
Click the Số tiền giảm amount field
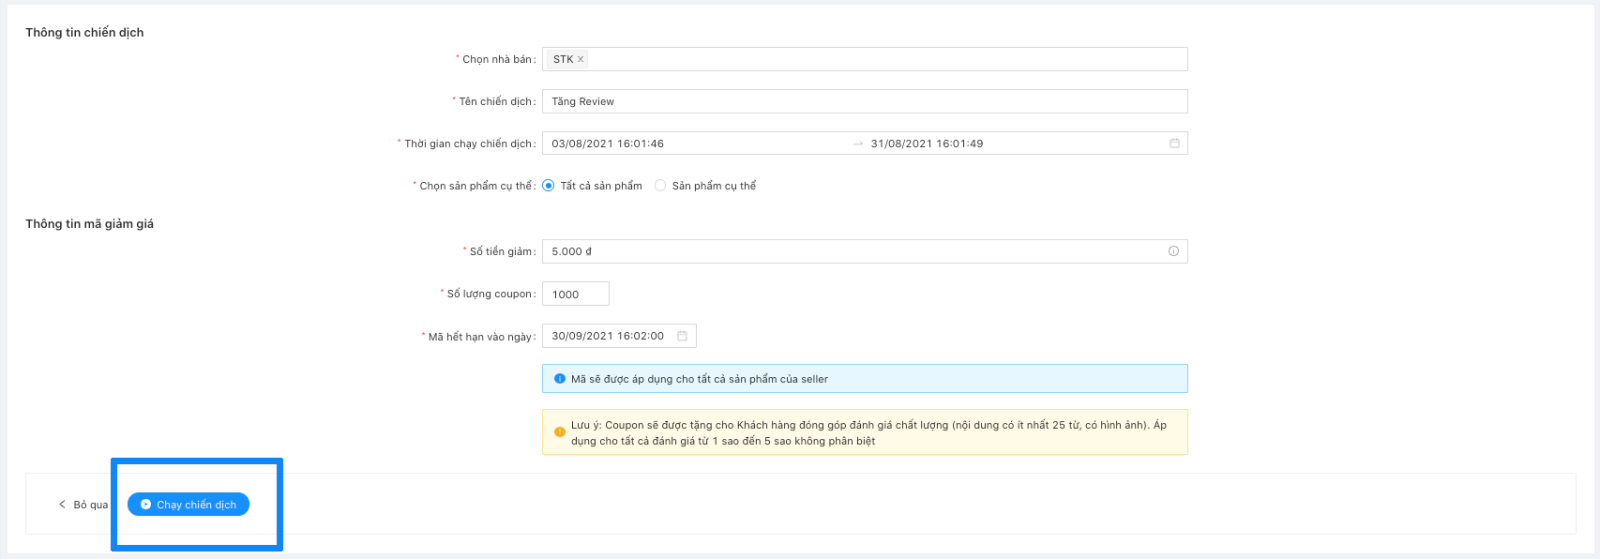pos(850,251)
